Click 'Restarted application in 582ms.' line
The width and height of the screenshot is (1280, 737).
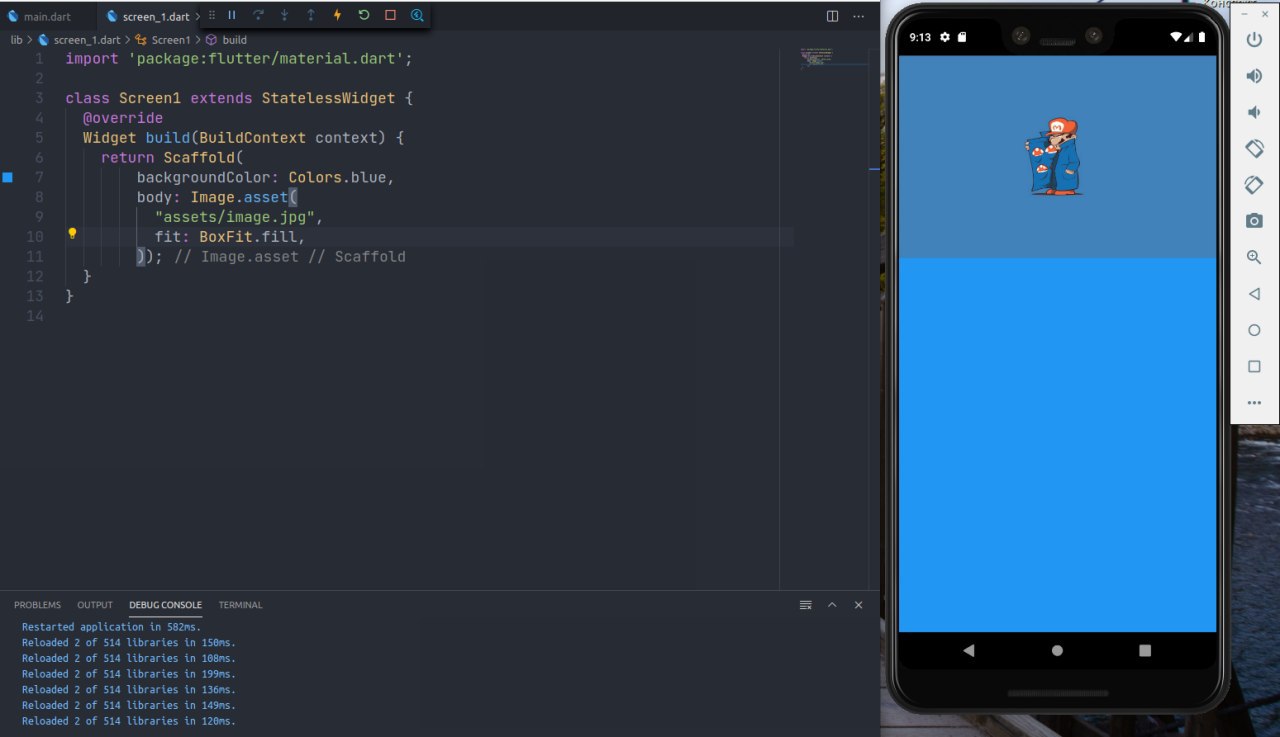(x=112, y=627)
